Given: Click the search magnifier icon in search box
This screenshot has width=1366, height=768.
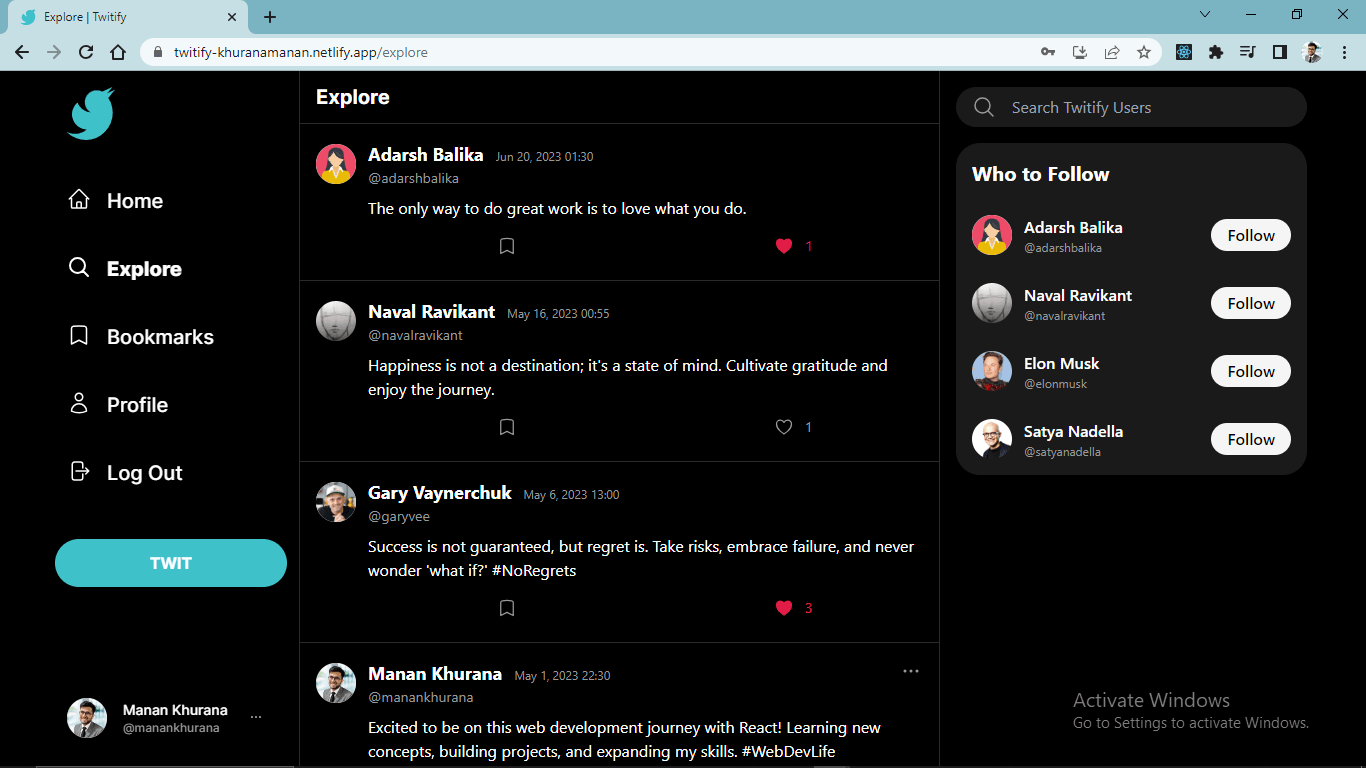Looking at the screenshot, I should click(x=984, y=107).
